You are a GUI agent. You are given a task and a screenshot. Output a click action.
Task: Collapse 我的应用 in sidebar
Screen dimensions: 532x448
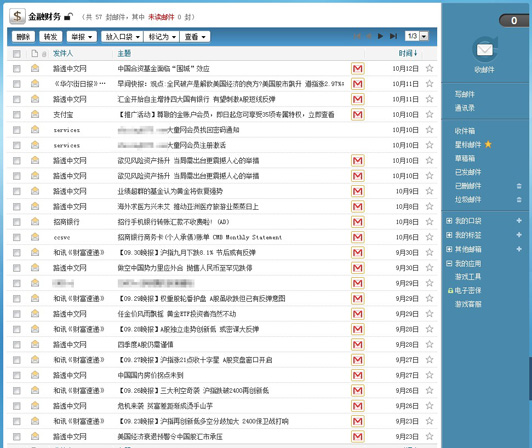coord(449,263)
